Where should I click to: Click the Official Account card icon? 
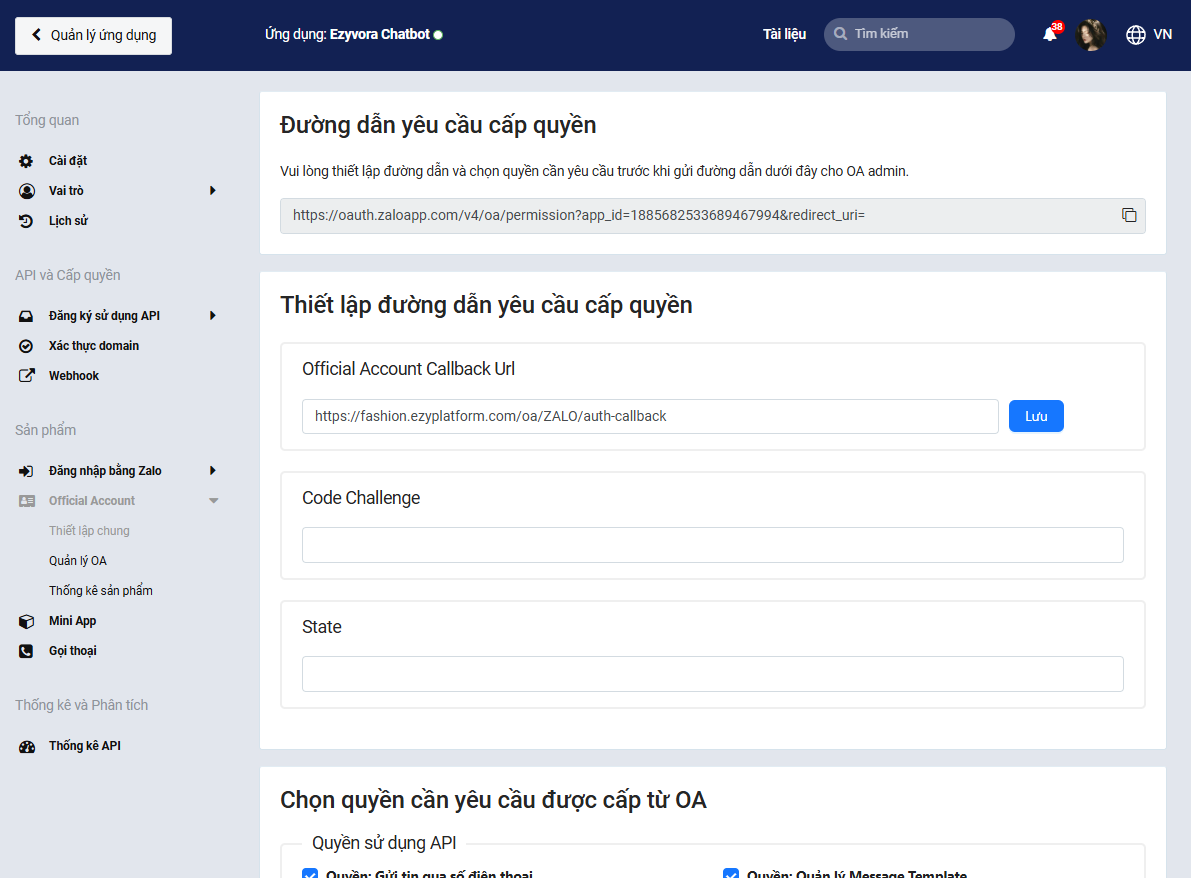coord(27,501)
